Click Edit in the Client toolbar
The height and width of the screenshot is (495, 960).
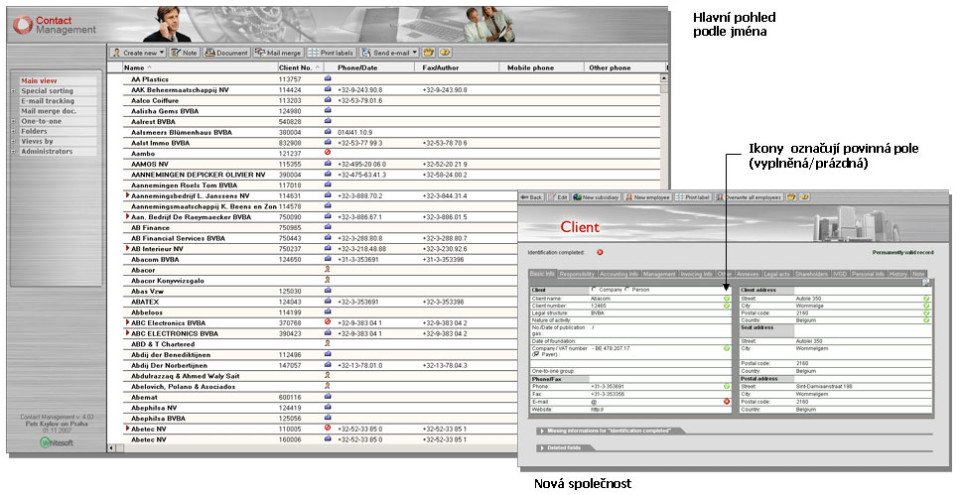point(558,197)
